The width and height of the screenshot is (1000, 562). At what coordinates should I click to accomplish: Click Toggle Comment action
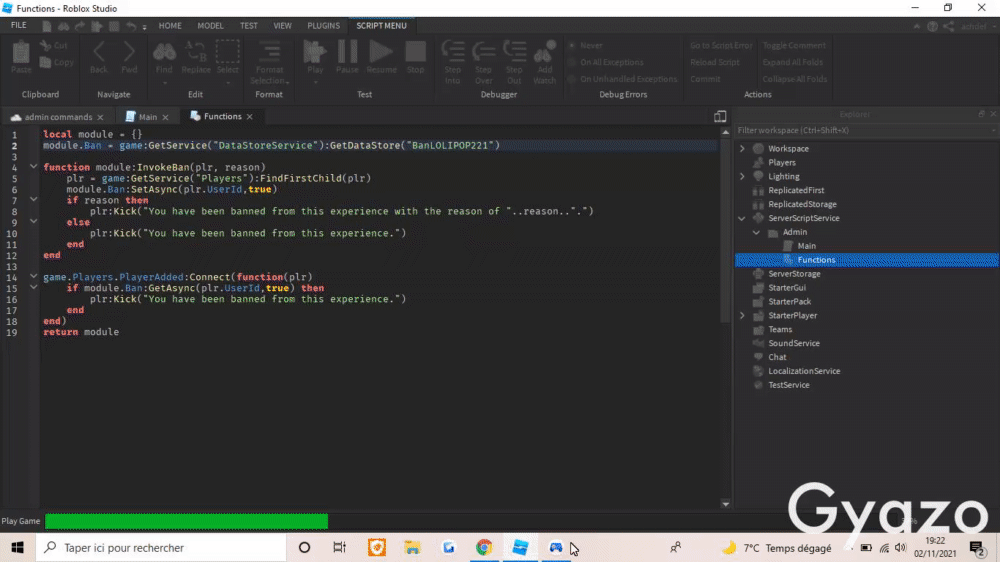pos(794,46)
